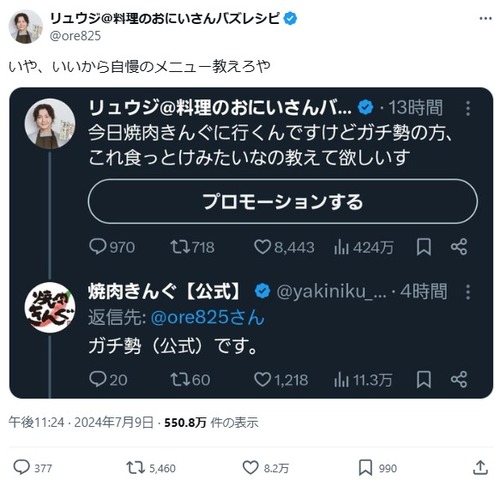Open the more options menu on main post
This screenshot has width=500, height=486.
pos(485,19)
